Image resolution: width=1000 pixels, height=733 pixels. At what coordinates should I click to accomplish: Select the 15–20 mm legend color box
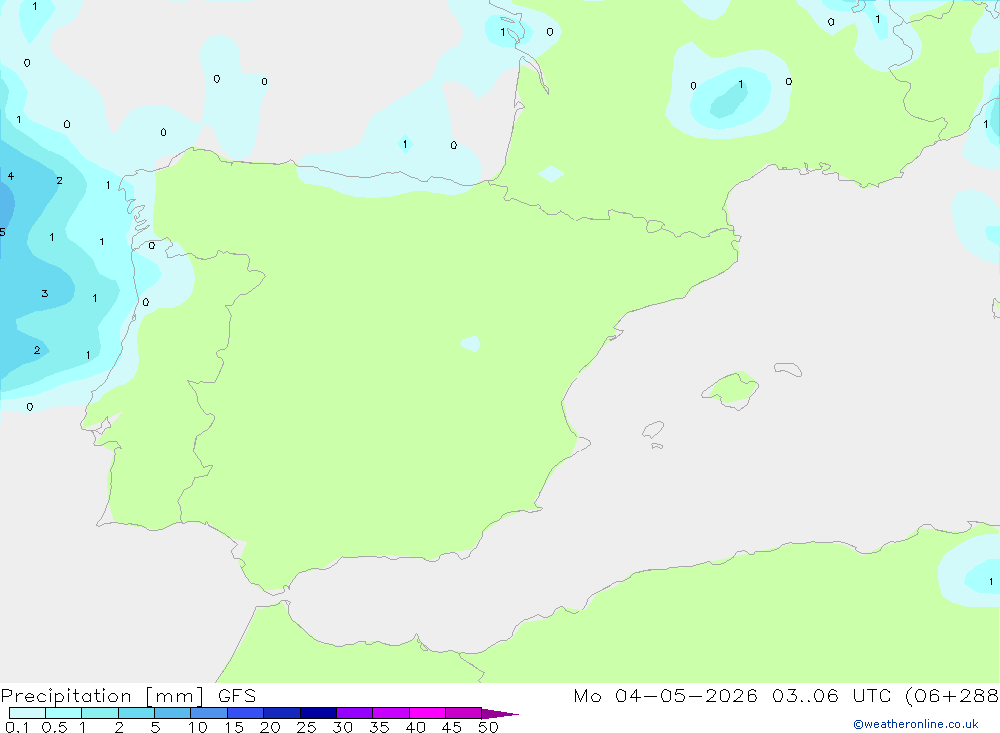click(246, 713)
